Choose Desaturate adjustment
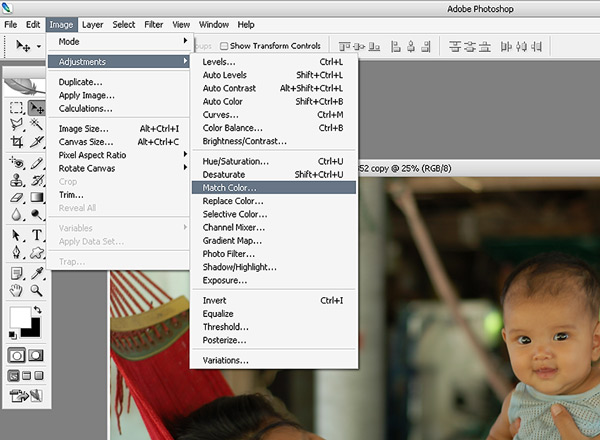 [x=274, y=174]
